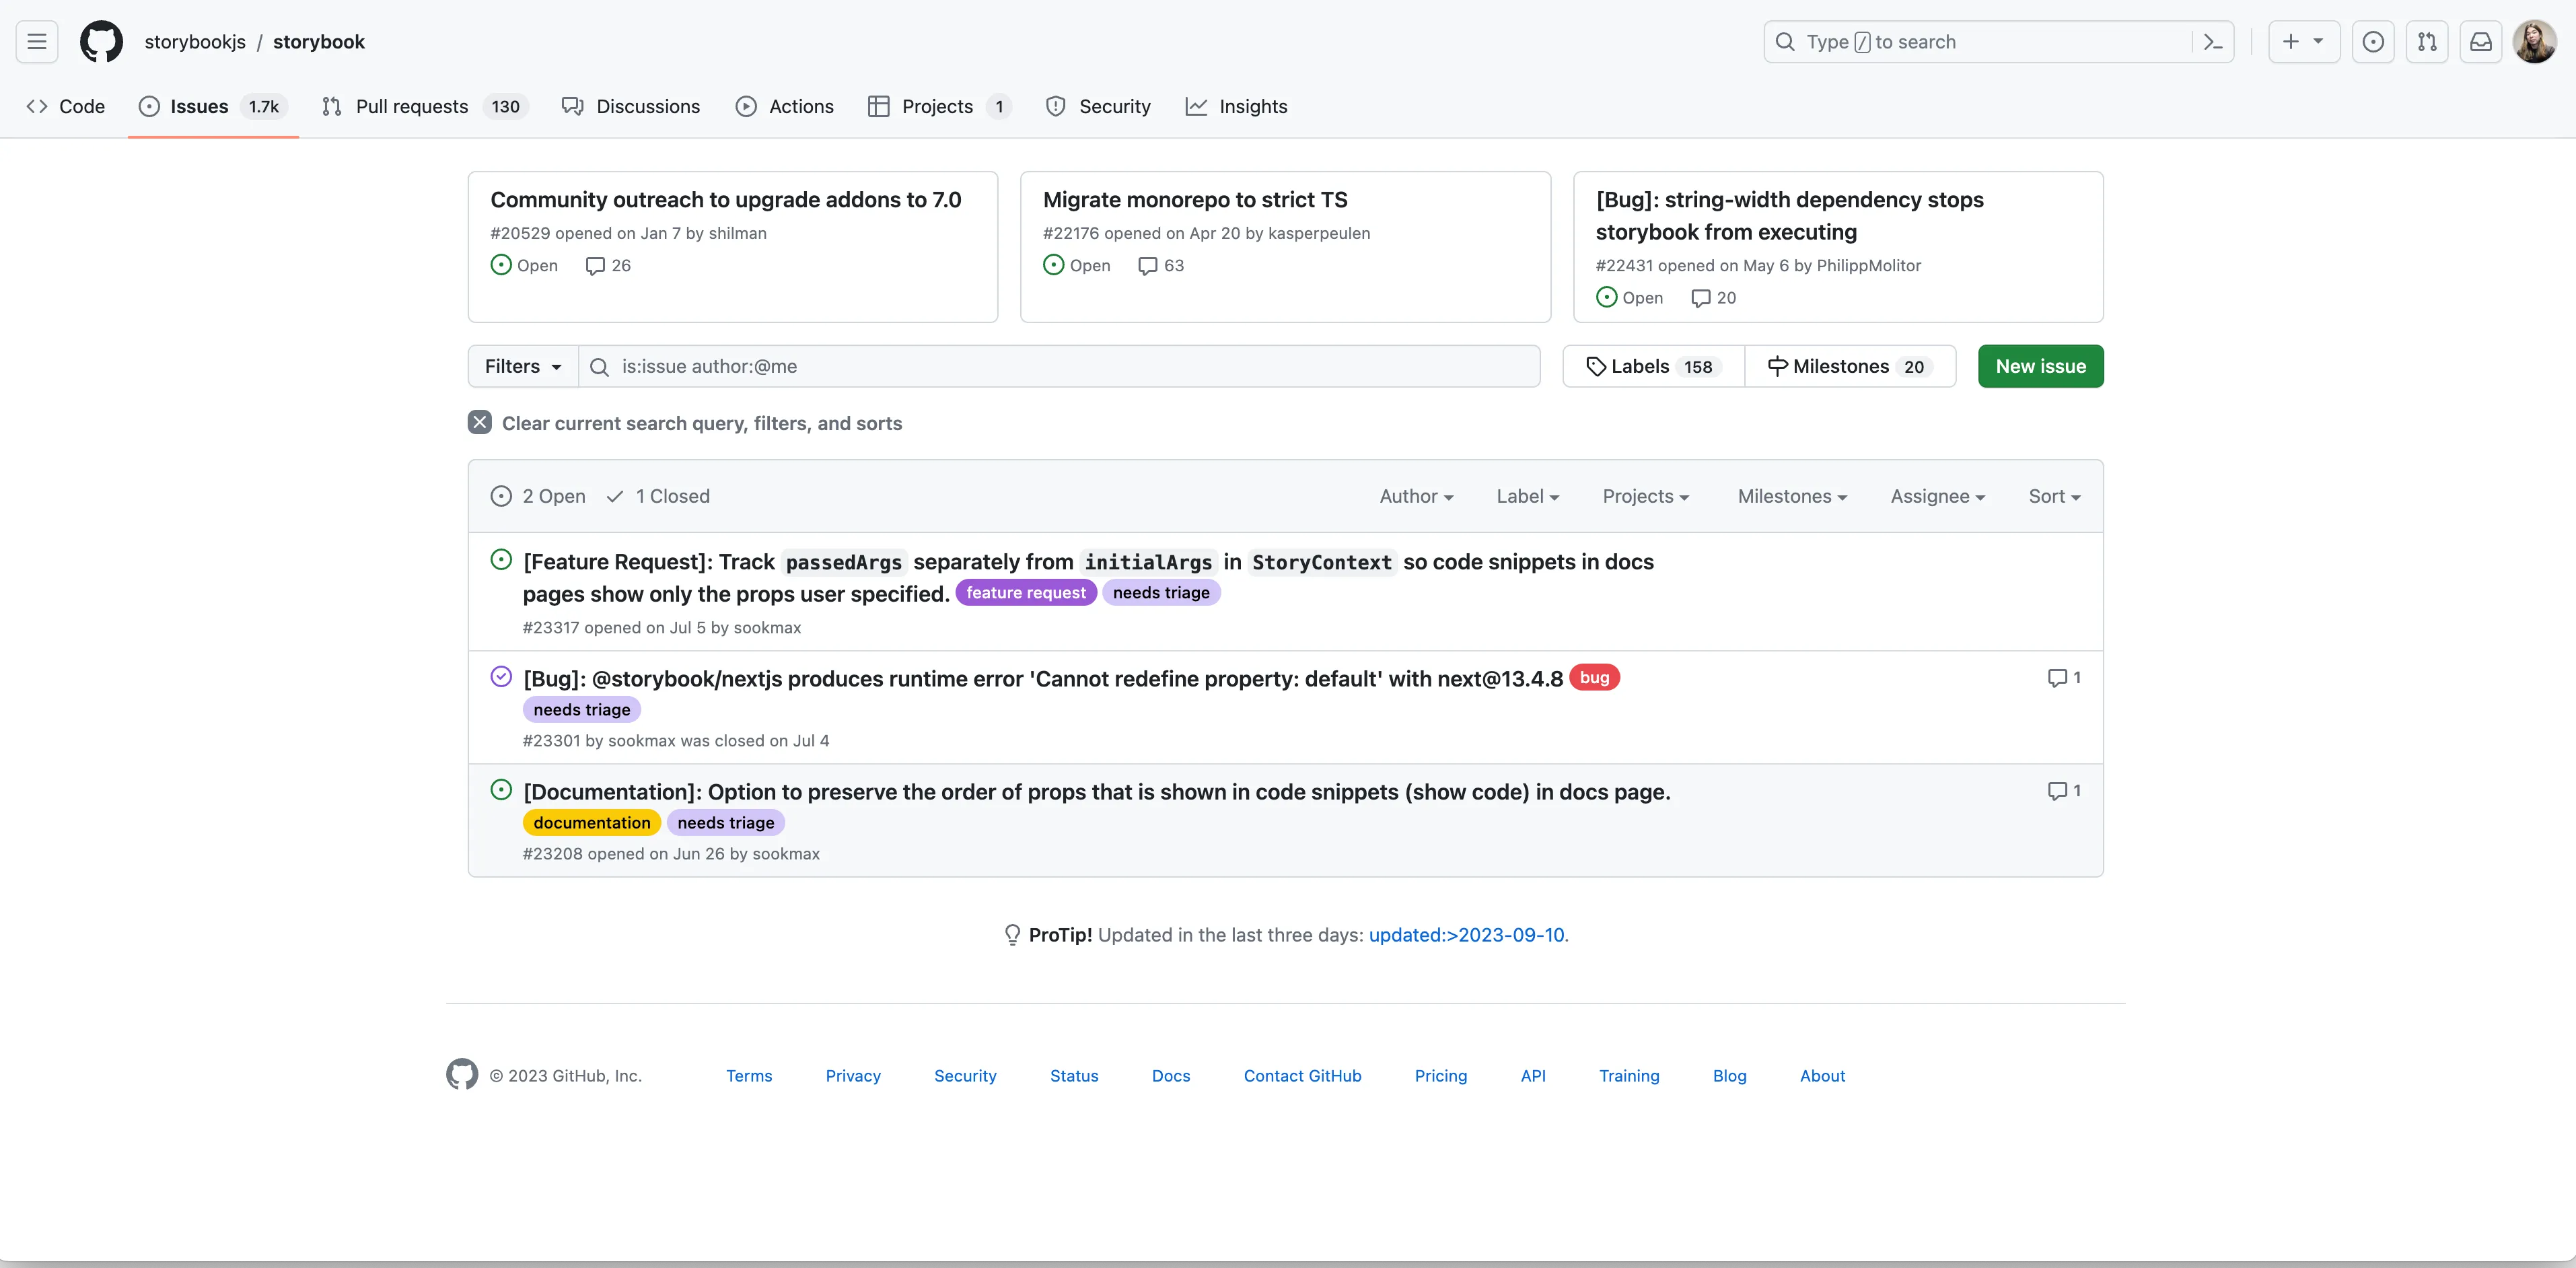Open the command palette icon

pos(2213,42)
